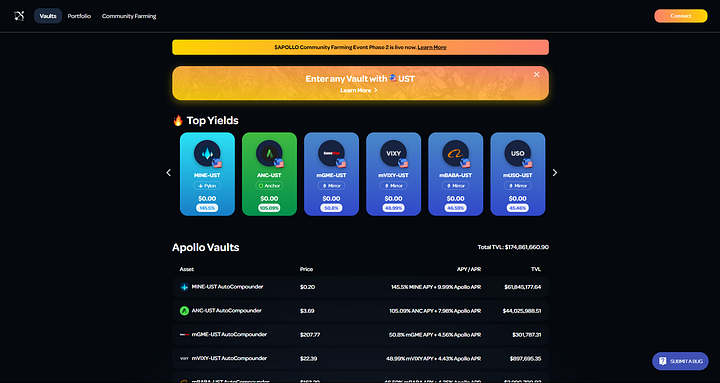720x383 pixels.
Task: Click the Anchor tag on the ANC-UST card
Action: pyautogui.click(x=269, y=186)
